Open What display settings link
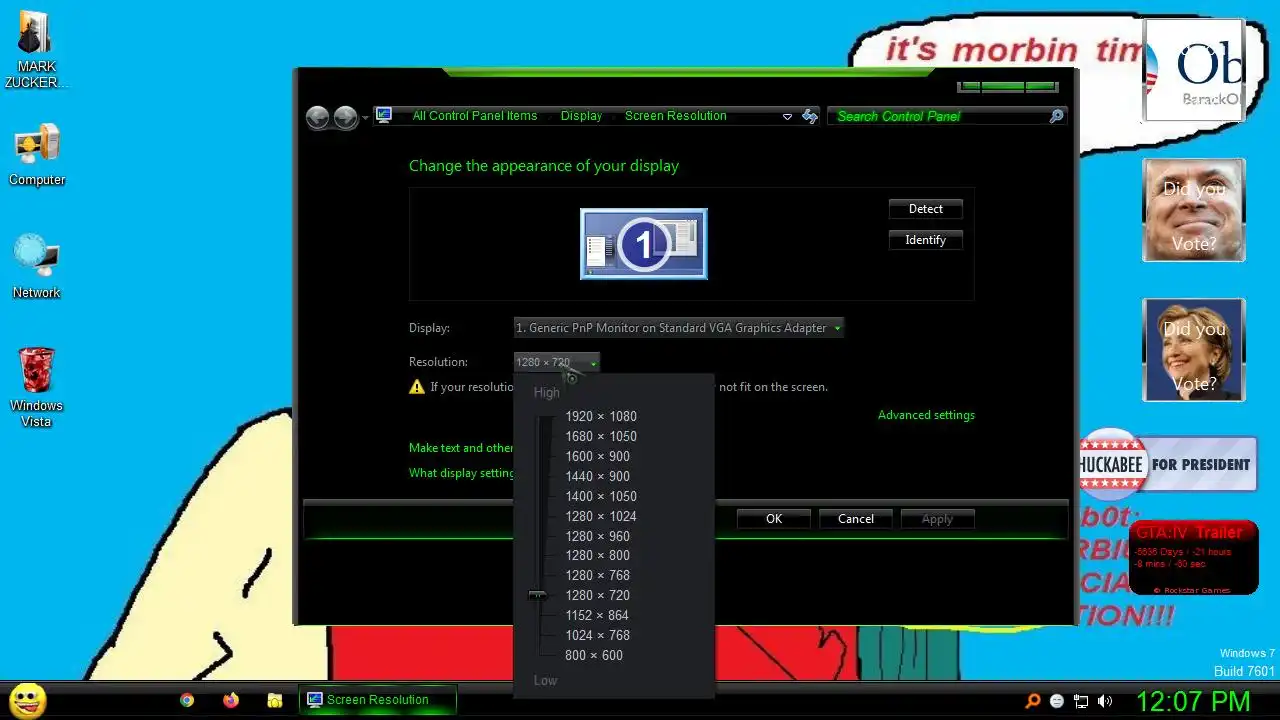1280x720 pixels. [x=461, y=473]
